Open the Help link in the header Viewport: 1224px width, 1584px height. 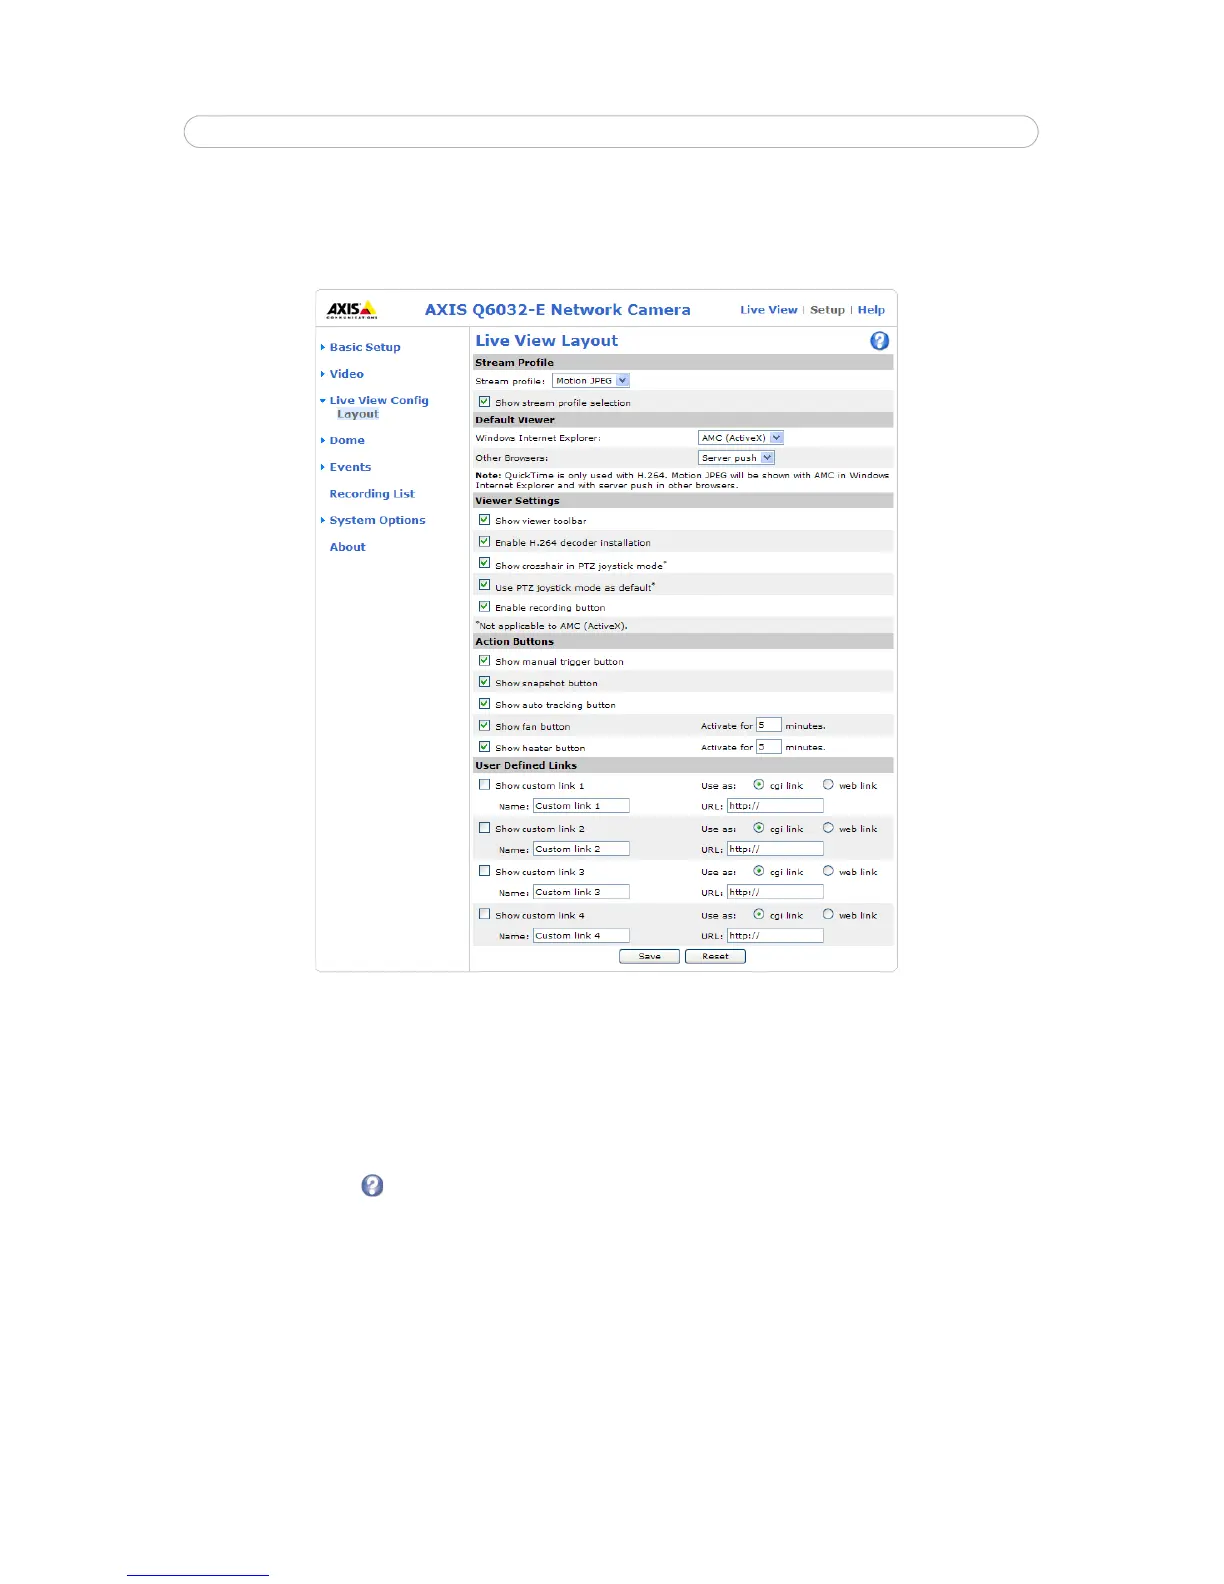pyautogui.click(x=871, y=310)
